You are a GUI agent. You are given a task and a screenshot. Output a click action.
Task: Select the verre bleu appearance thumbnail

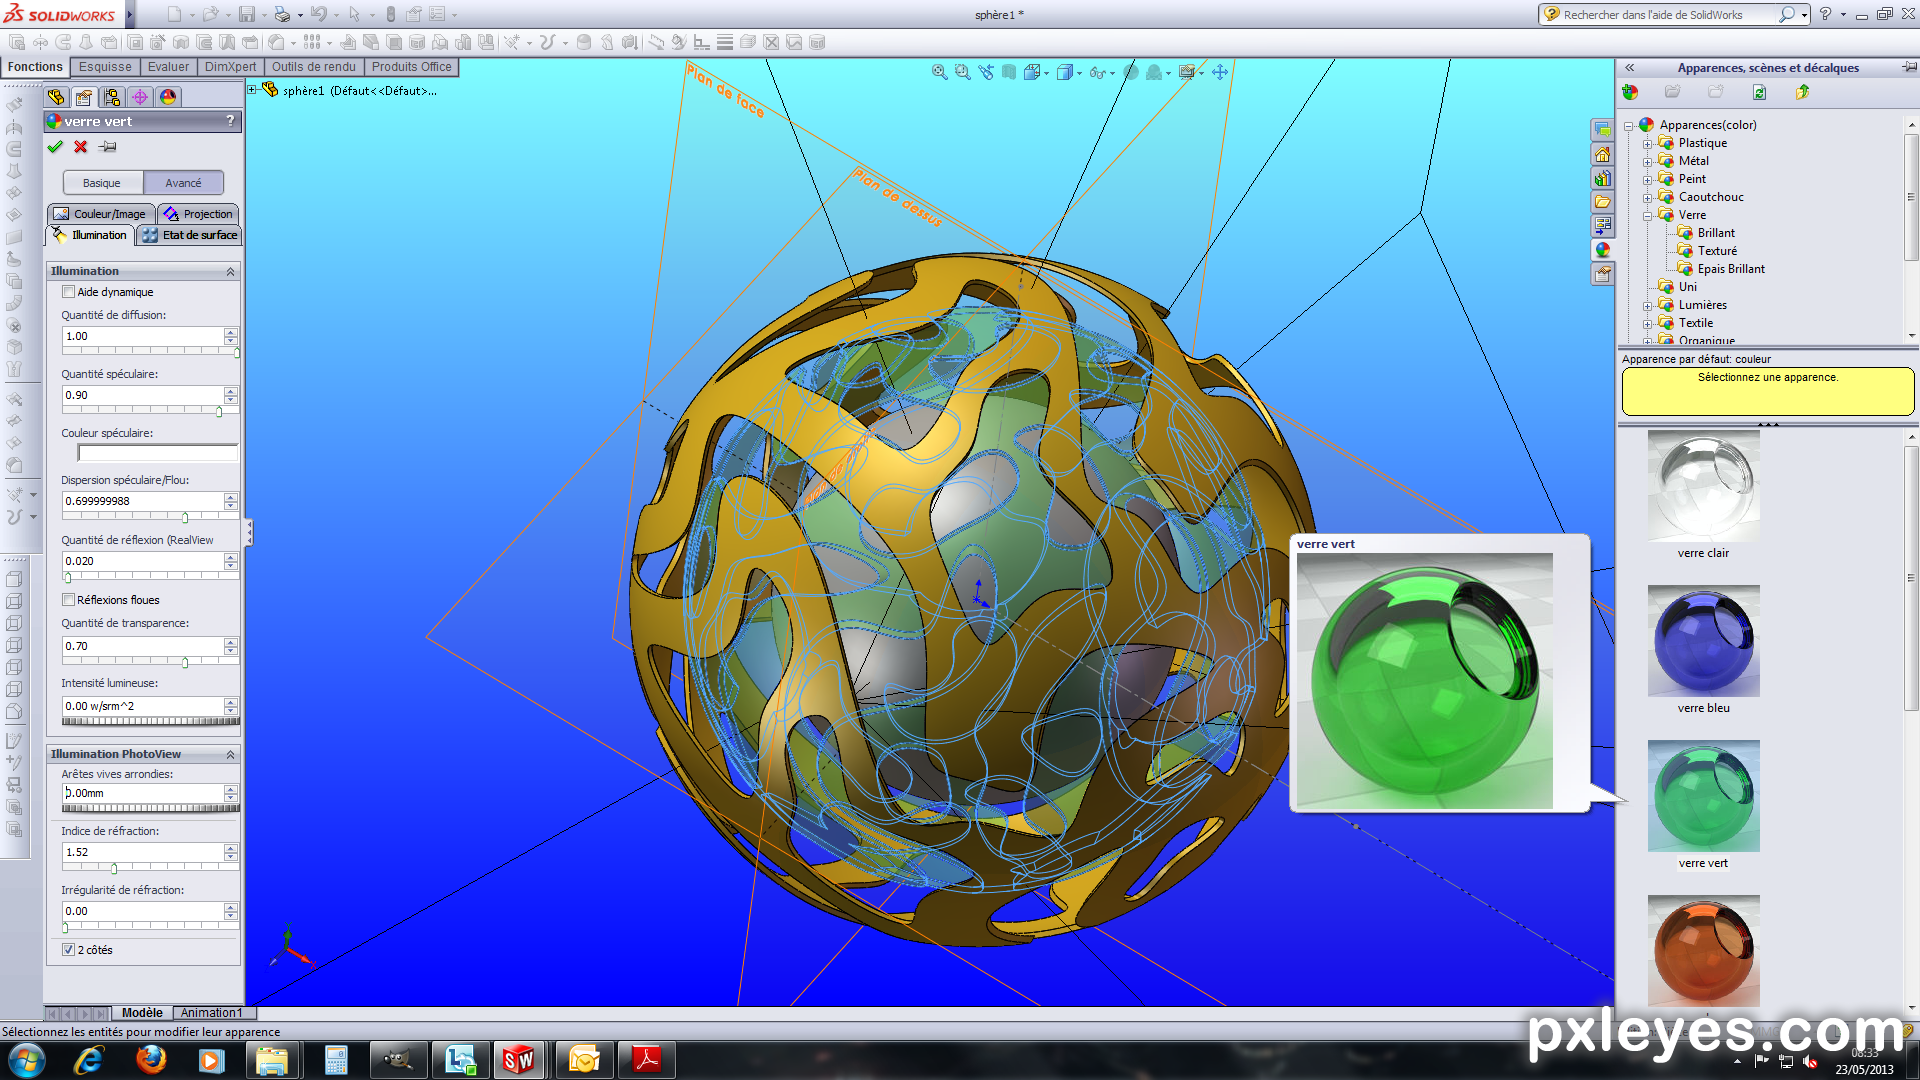[x=1703, y=641]
